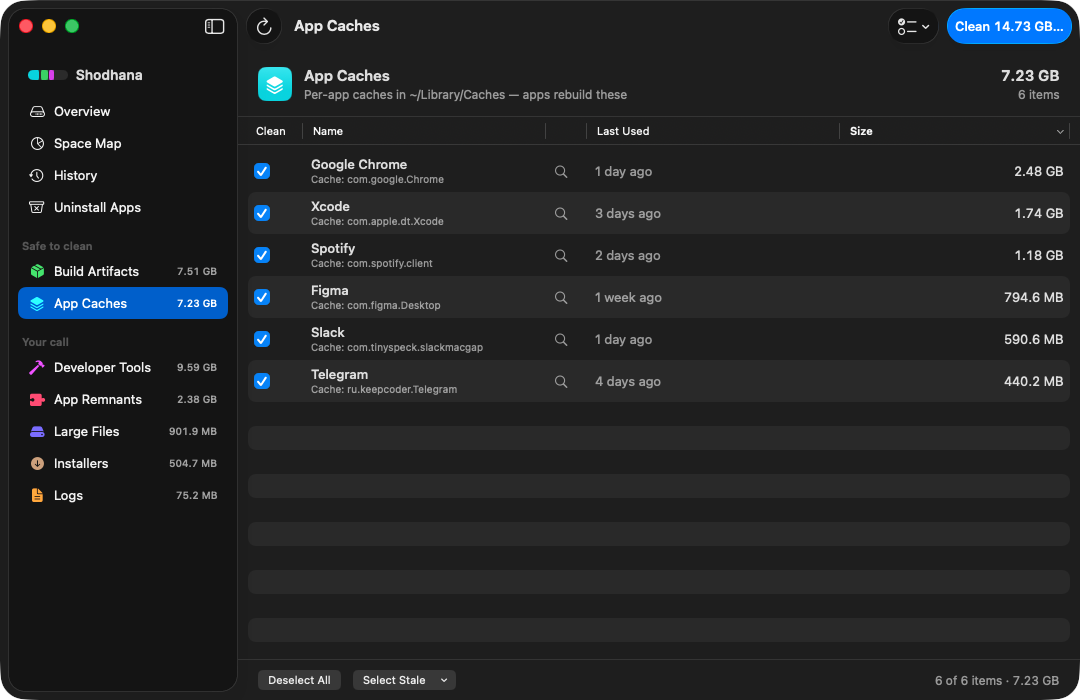Open Overview in the sidebar
Image resolution: width=1080 pixels, height=700 pixels.
123,112
